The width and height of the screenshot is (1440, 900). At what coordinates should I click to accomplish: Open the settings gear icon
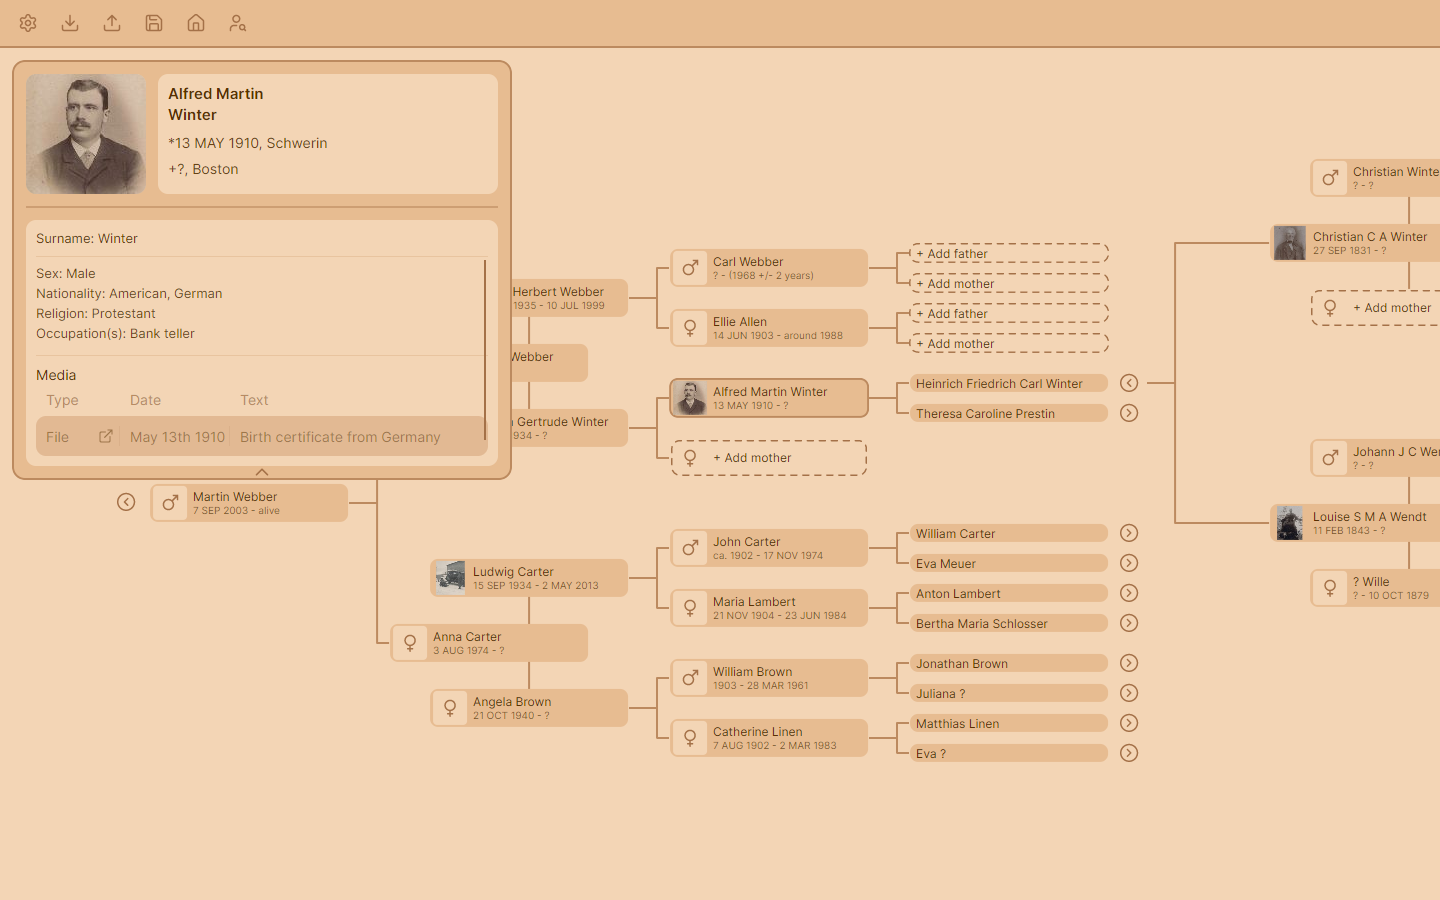pyautogui.click(x=27, y=22)
